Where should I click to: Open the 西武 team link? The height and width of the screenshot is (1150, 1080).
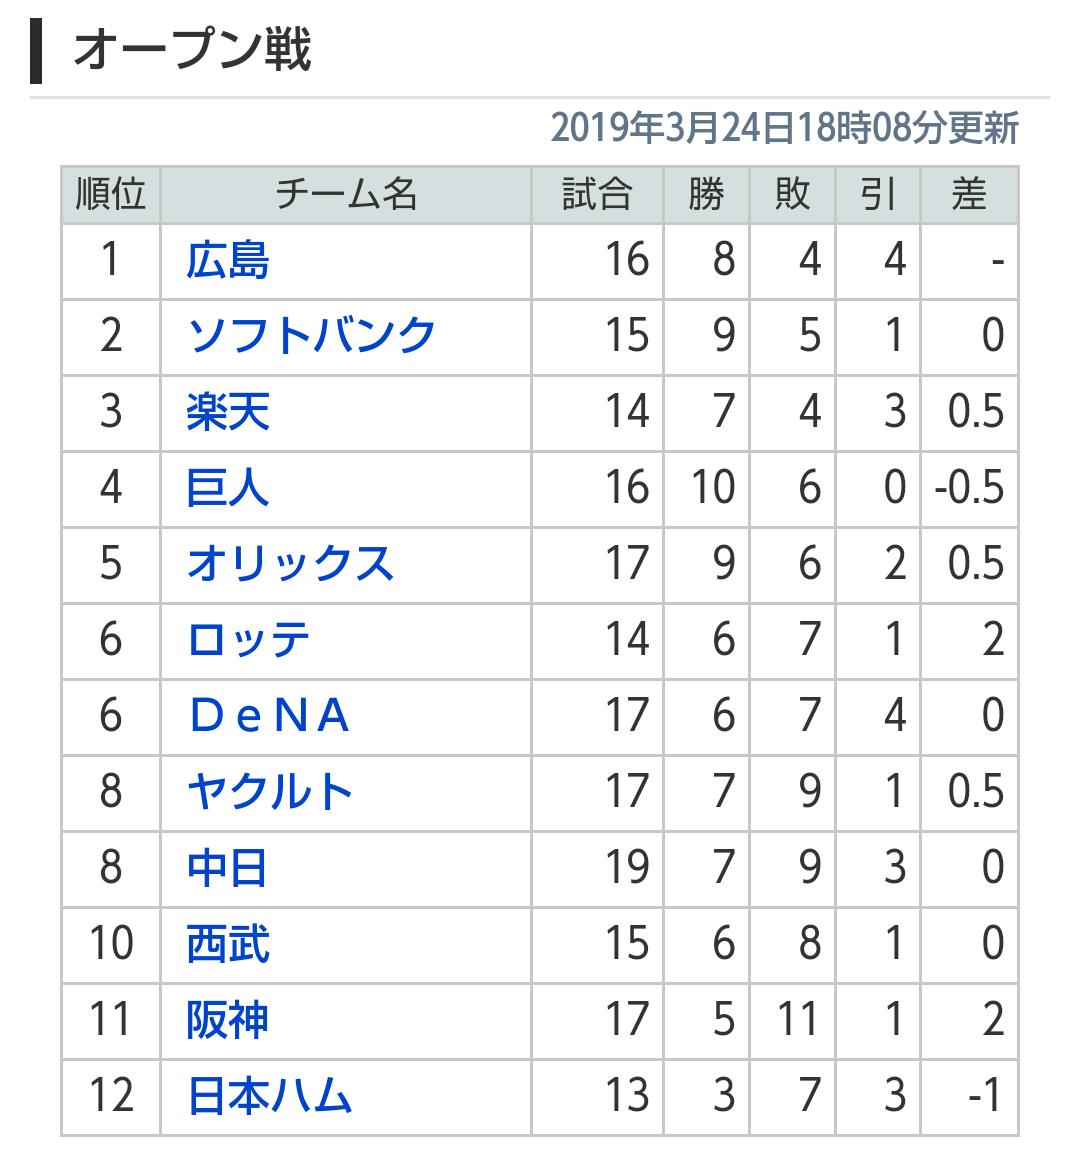click(x=228, y=944)
